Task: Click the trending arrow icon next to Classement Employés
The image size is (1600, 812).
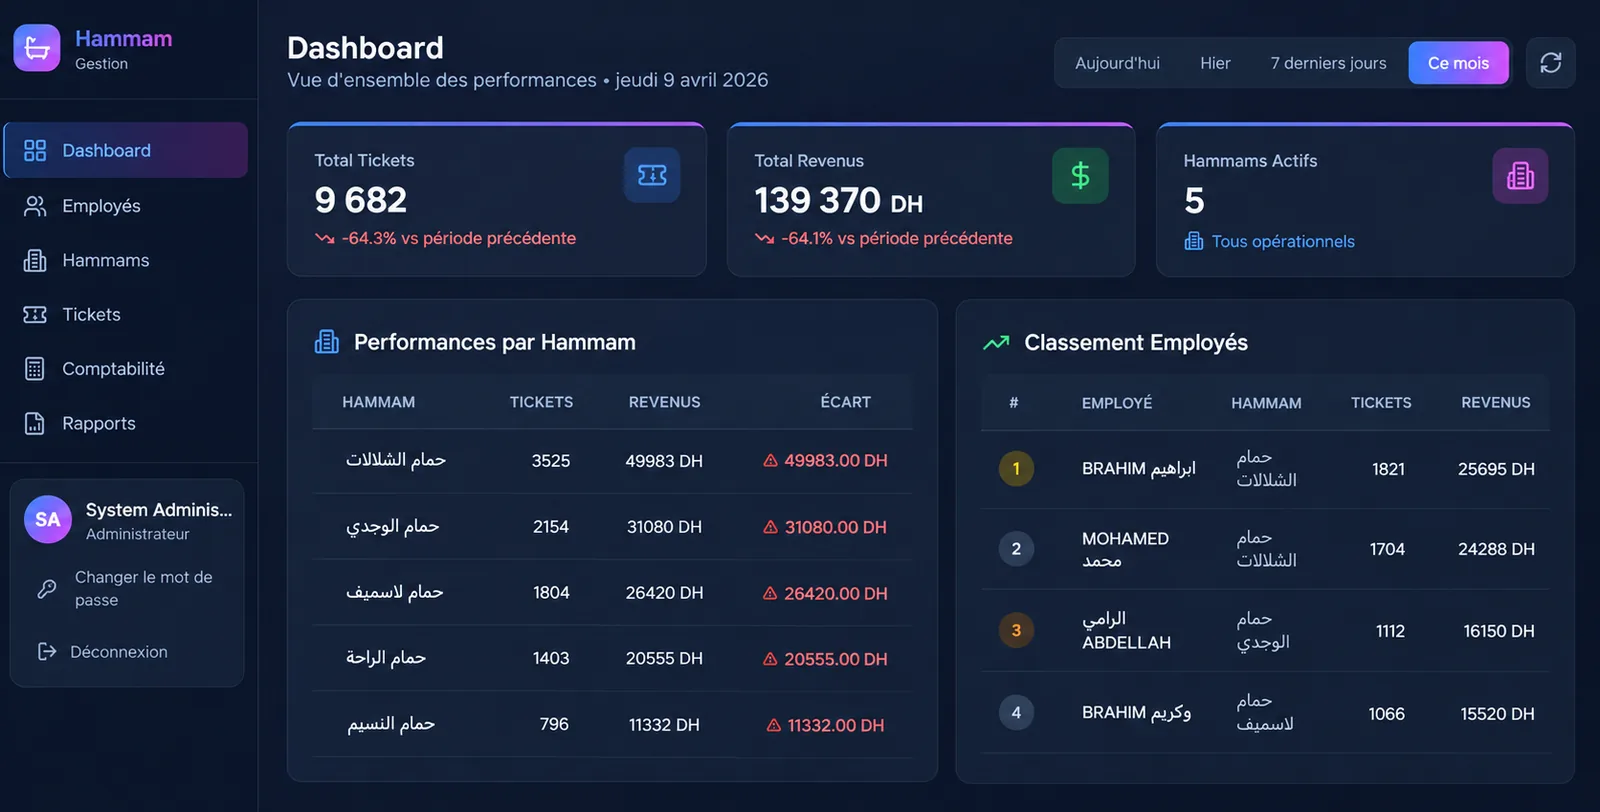Action: (x=996, y=342)
